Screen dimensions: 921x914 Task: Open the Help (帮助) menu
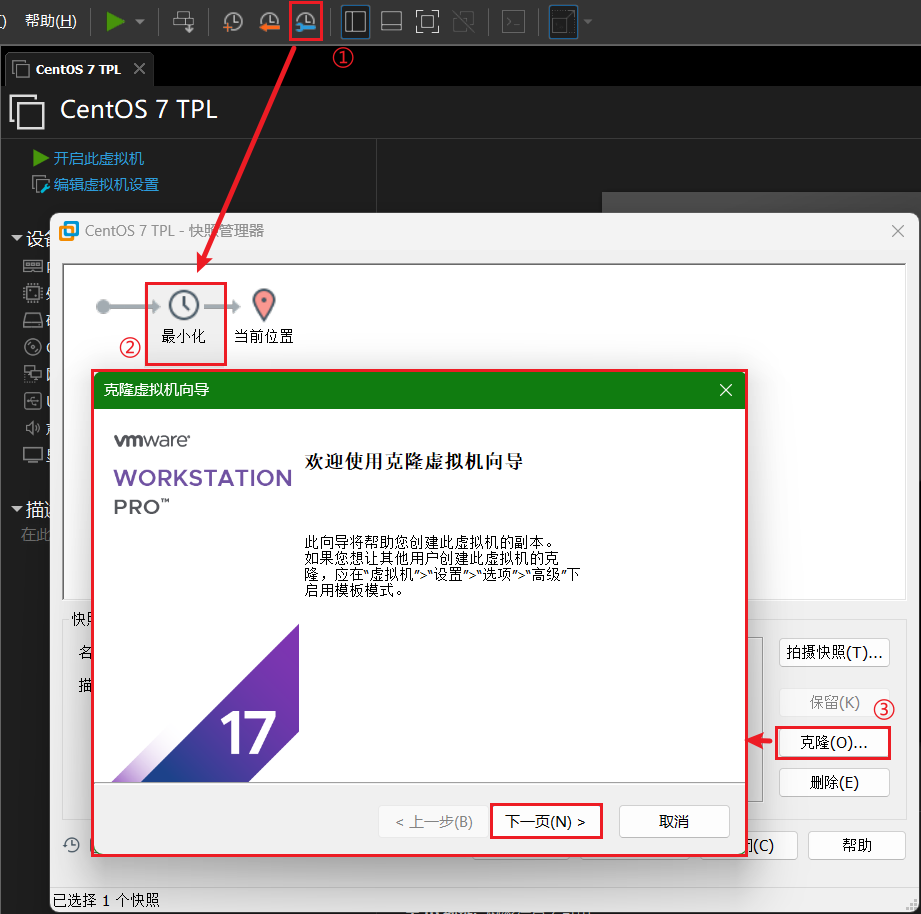pos(51,21)
